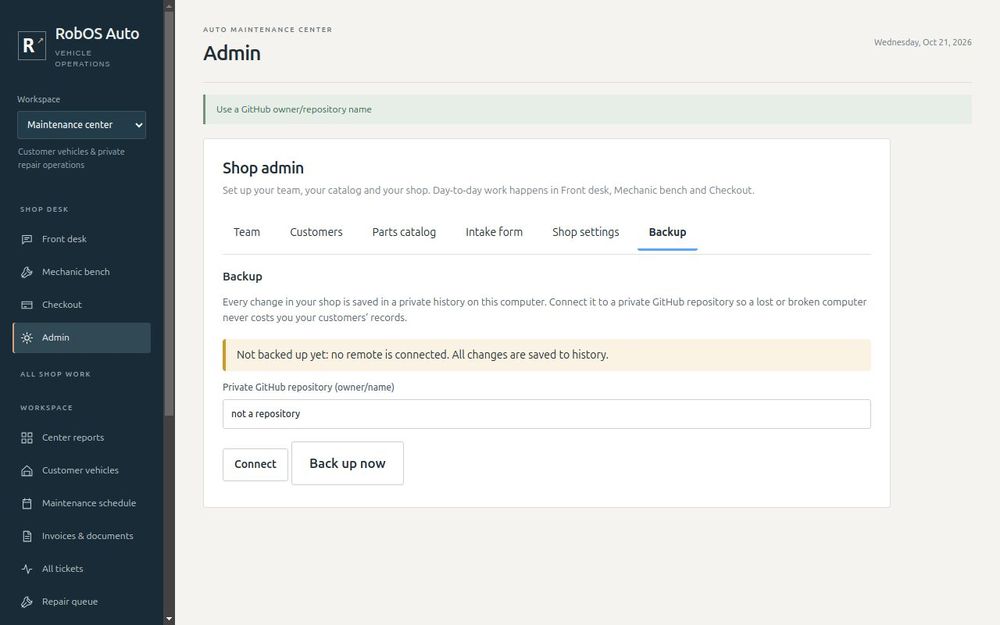This screenshot has width=1000, height=625.
Task: Open the Workspace dropdown
Action: 82,125
